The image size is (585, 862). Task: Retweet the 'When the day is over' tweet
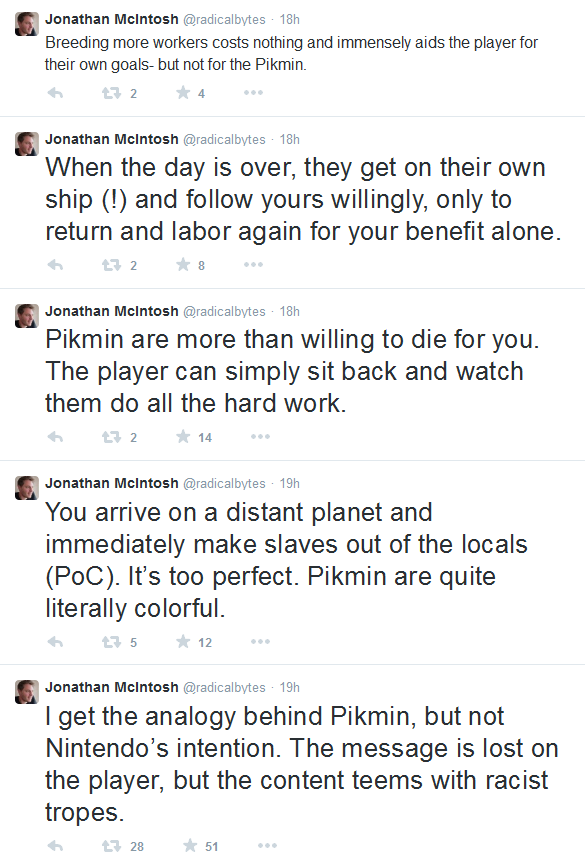112,266
